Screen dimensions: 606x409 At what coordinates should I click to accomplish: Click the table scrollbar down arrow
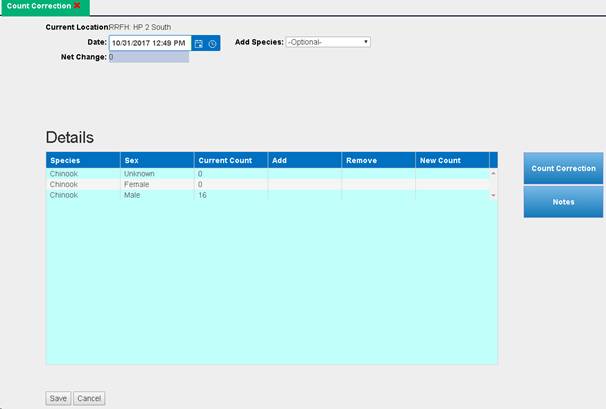coord(493,196)
